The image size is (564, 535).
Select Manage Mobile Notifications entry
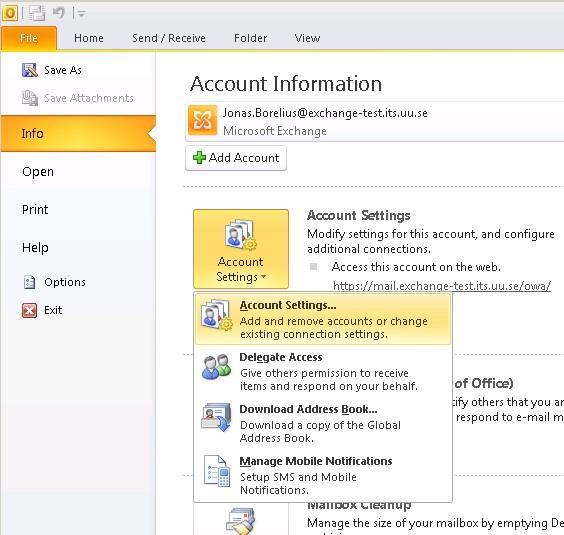323,475
